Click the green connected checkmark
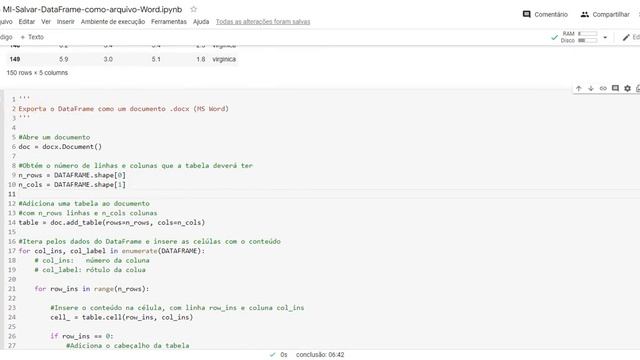 [554, 38]
